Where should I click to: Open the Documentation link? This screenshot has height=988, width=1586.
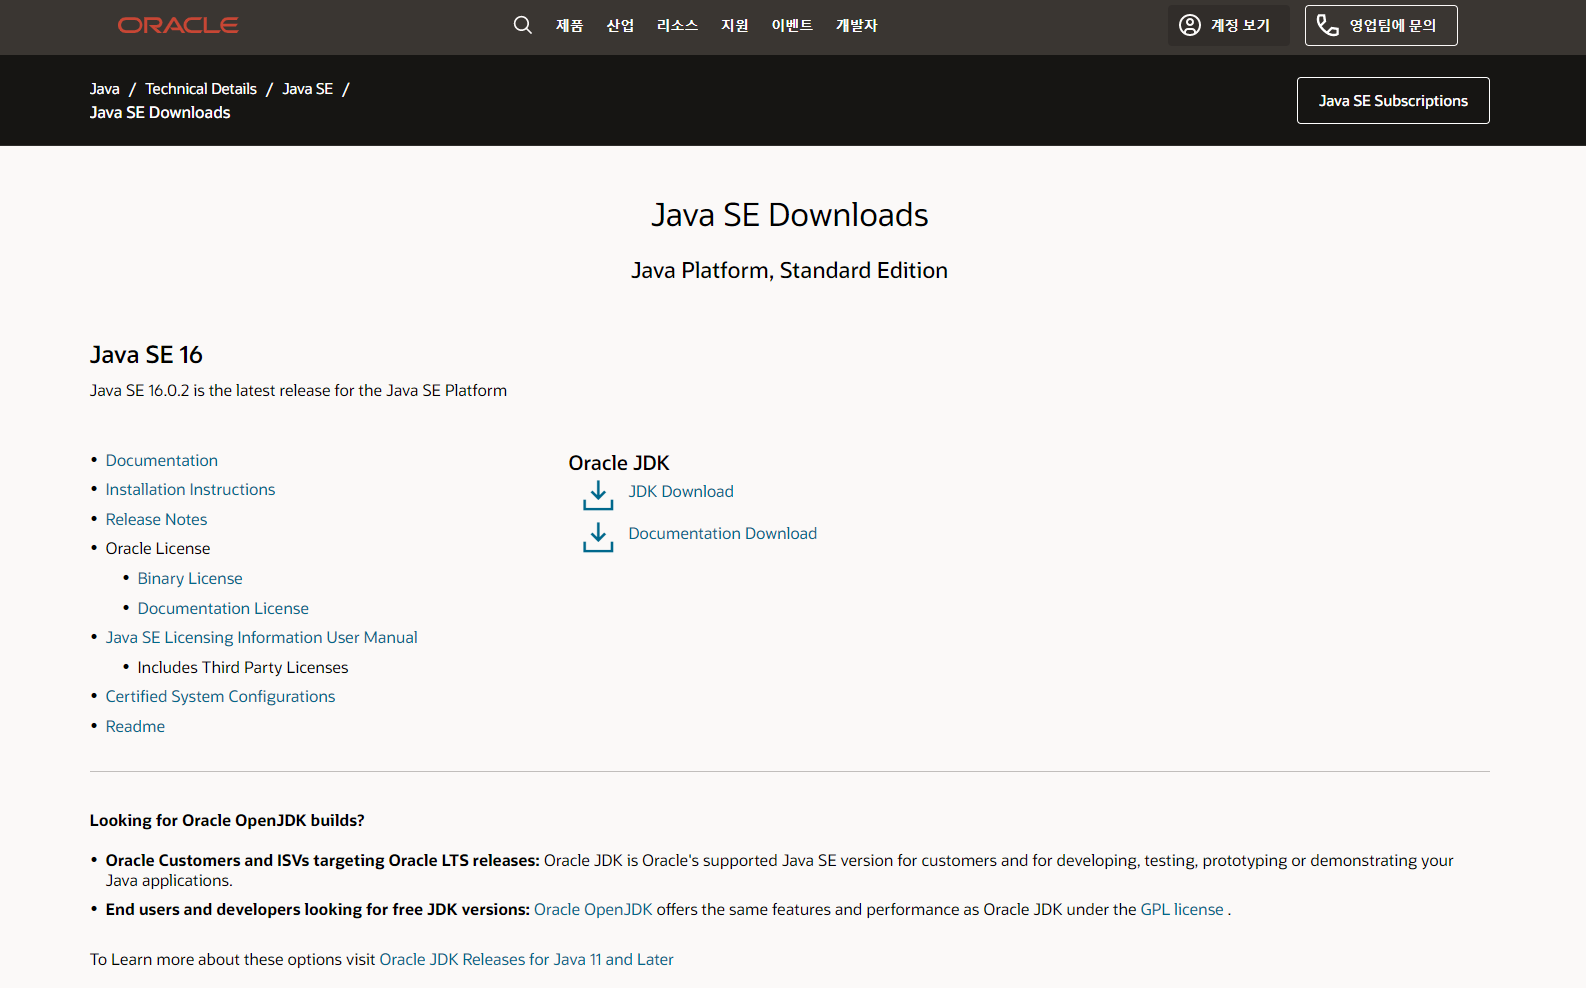[x=162, y=460]
